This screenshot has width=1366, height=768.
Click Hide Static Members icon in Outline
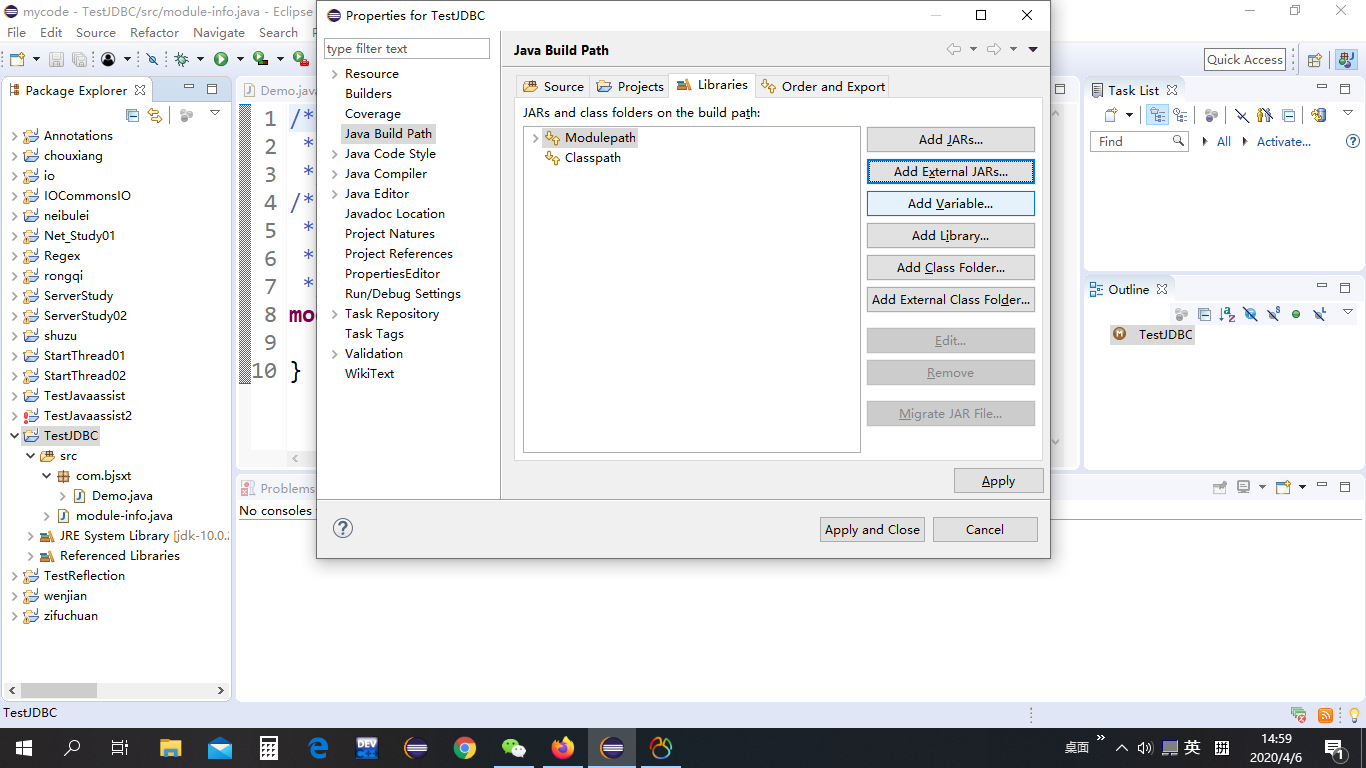tap(1273, 314)
